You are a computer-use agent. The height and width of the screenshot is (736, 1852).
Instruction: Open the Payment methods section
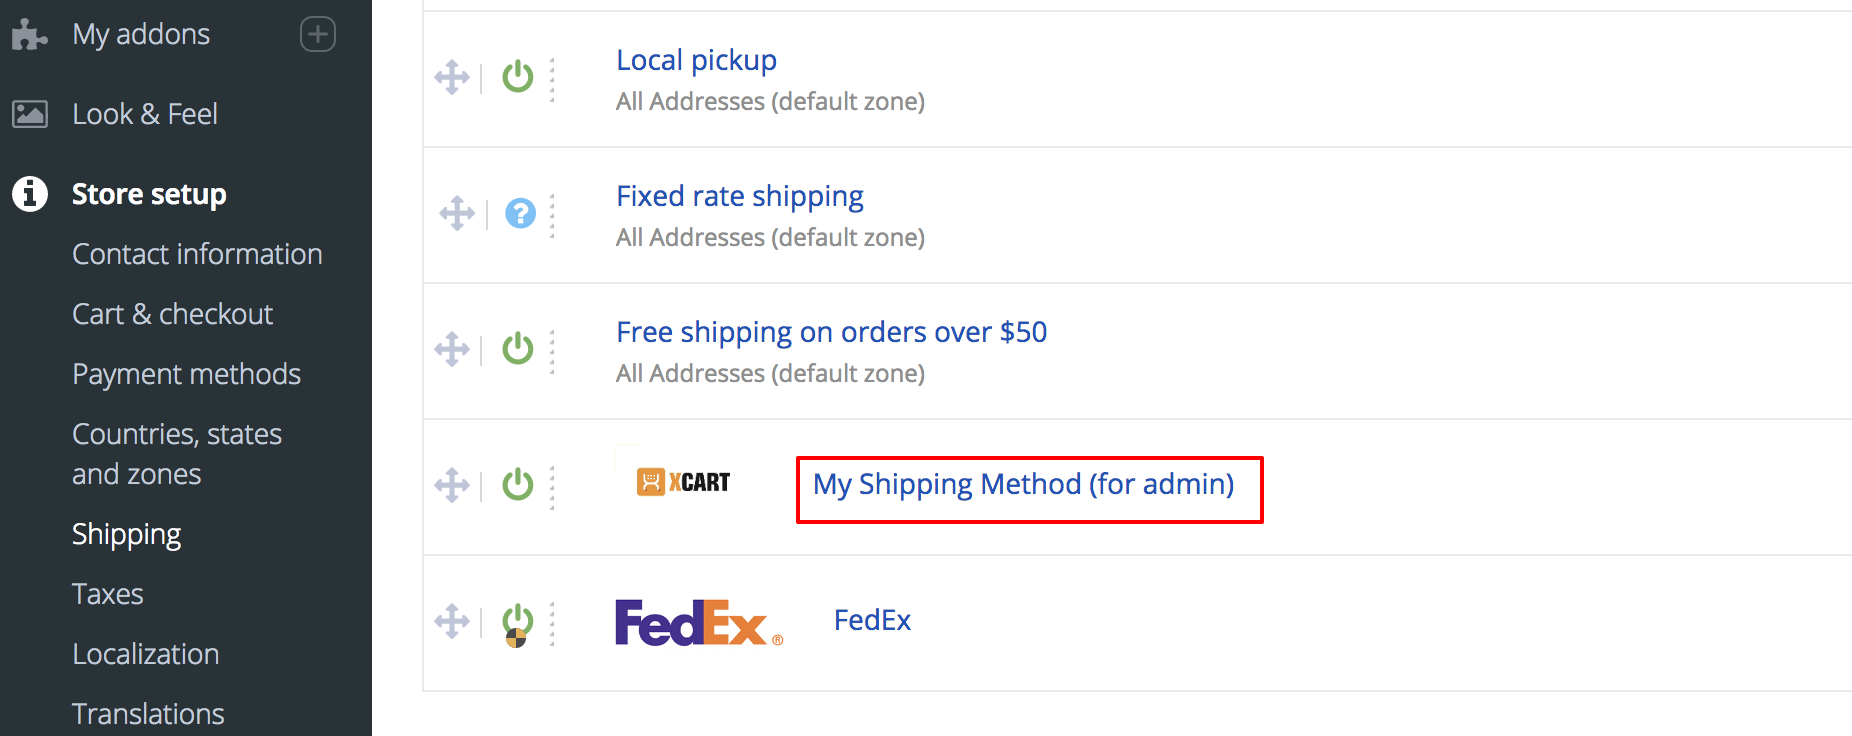pyautogui.click(x=186, y=373)
